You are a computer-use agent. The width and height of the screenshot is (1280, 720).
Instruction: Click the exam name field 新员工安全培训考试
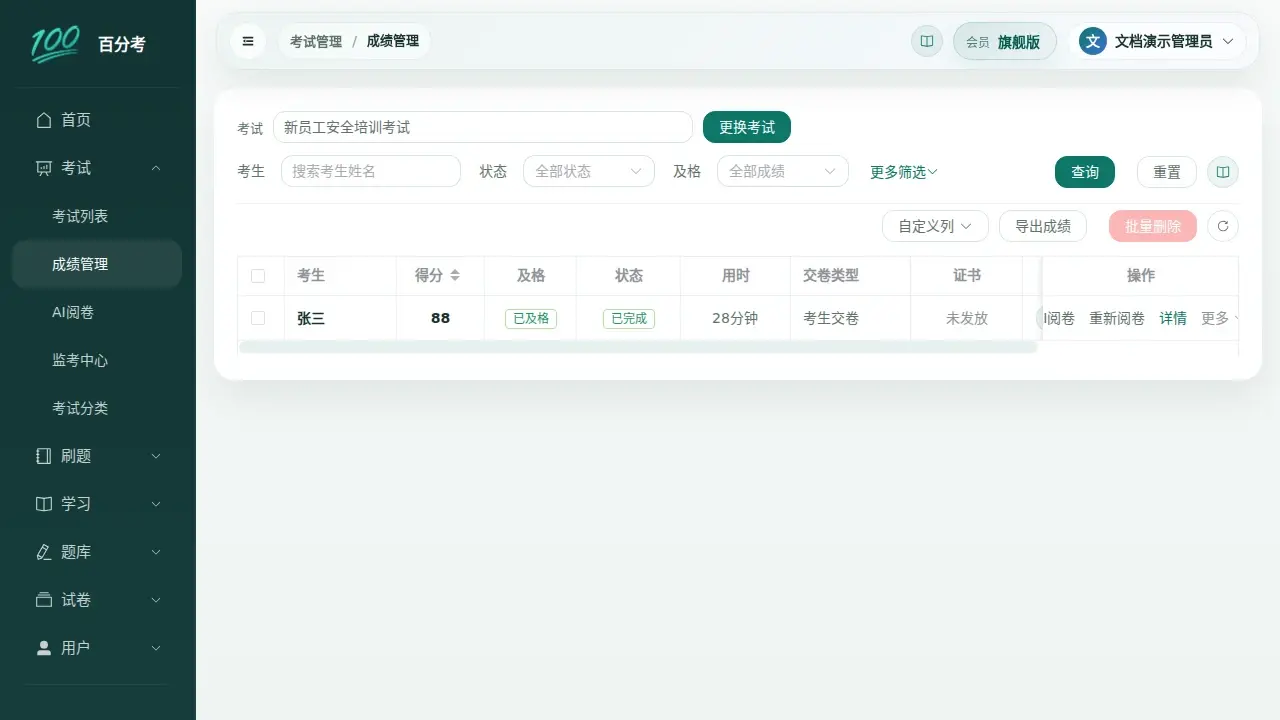pyautogui.click(x=483, y=127)
